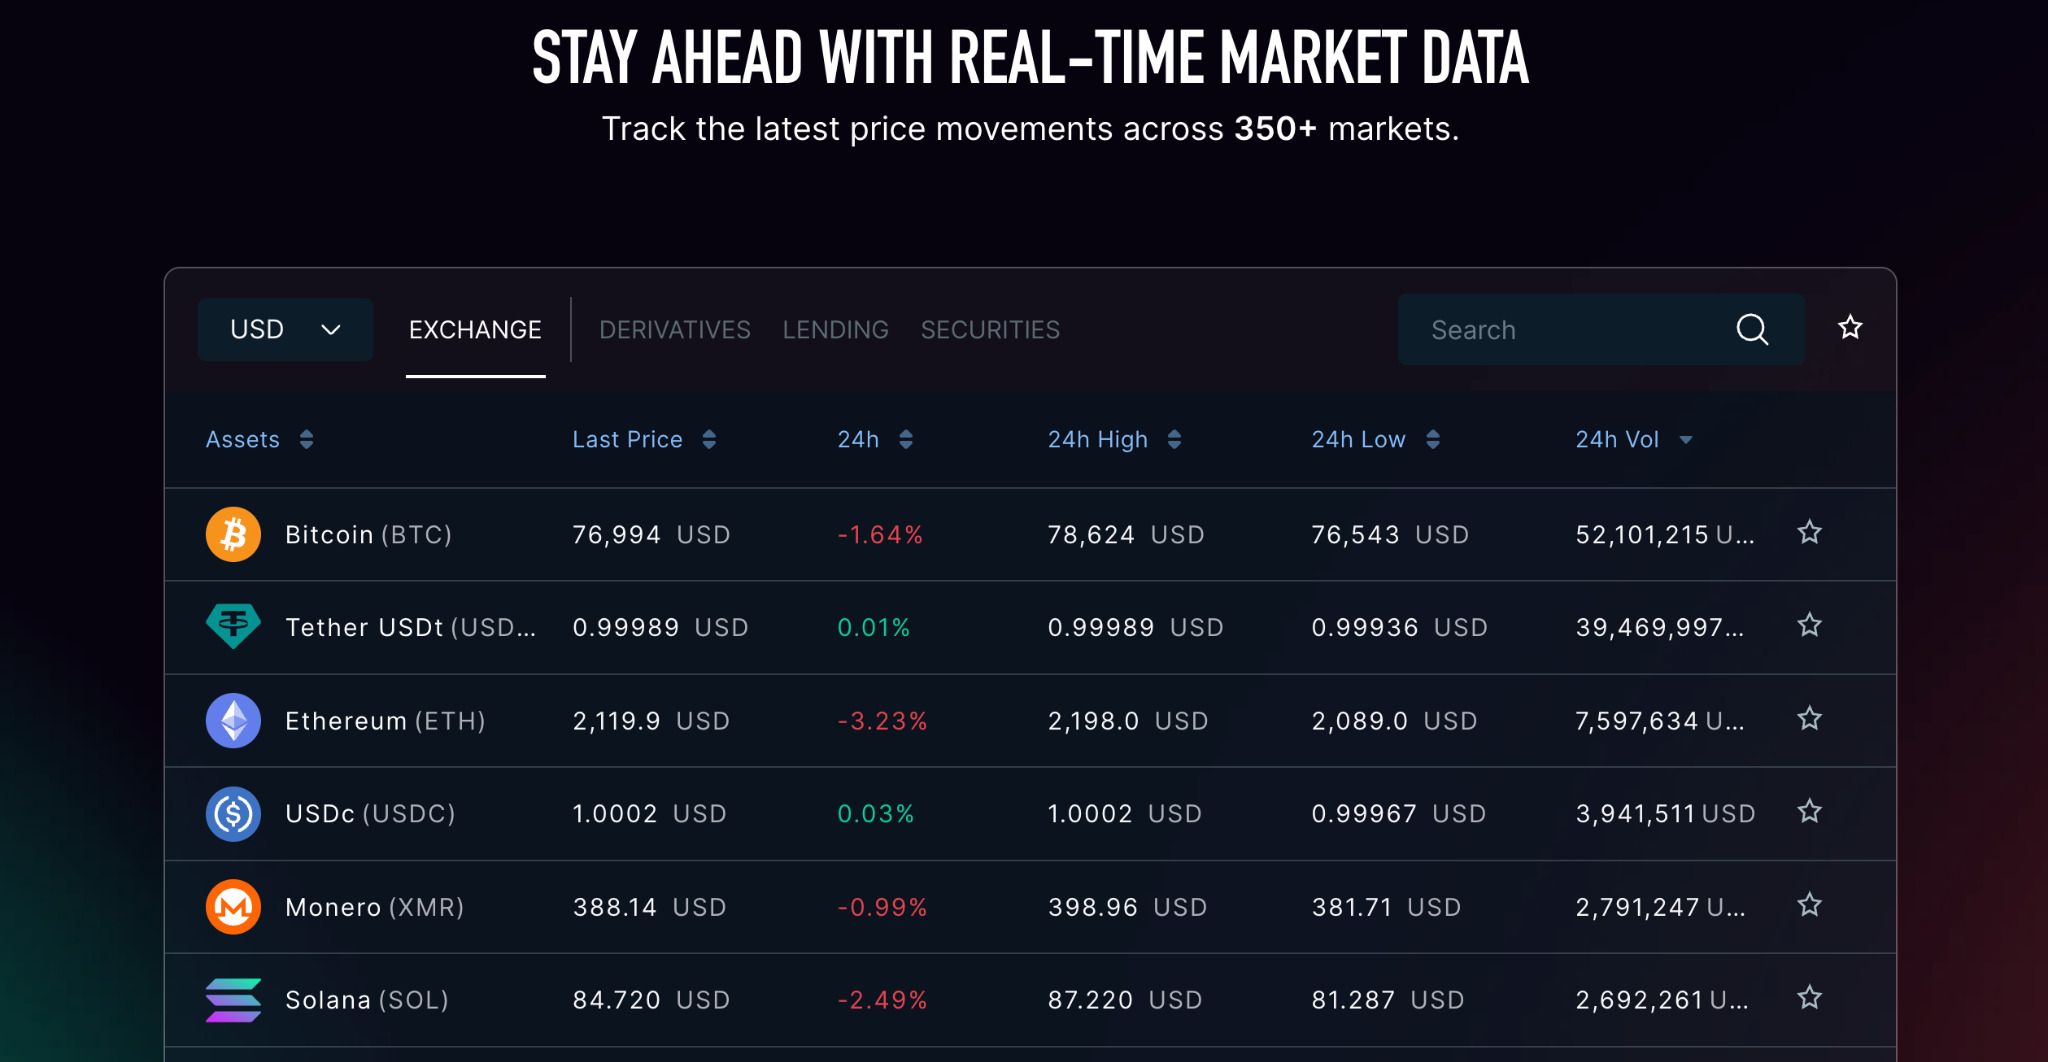Click the Tether USDt logo icon
Screen dimensions: 2048x1062
tap(233, 627)
